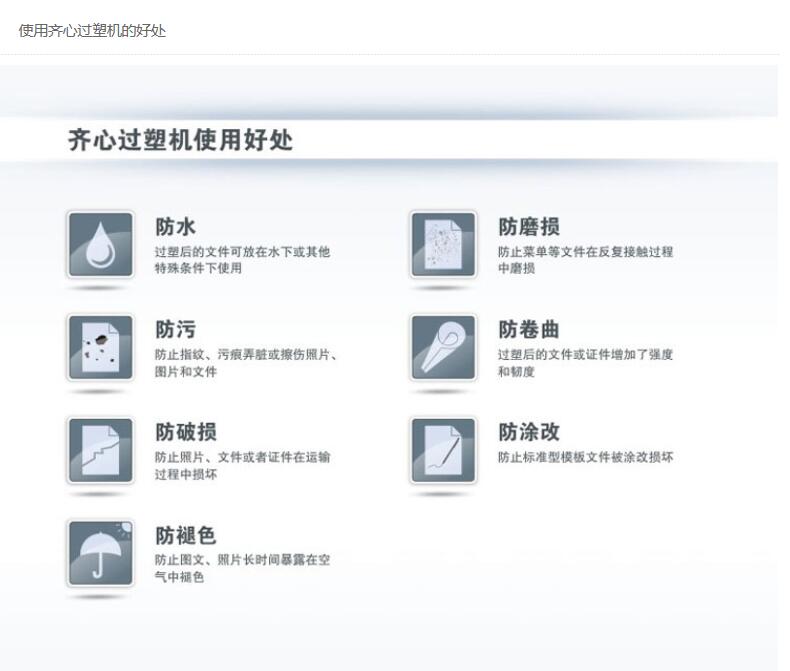
Task: Click the scribbled document 防涂改 icon
Action: (x=443, y=450)
